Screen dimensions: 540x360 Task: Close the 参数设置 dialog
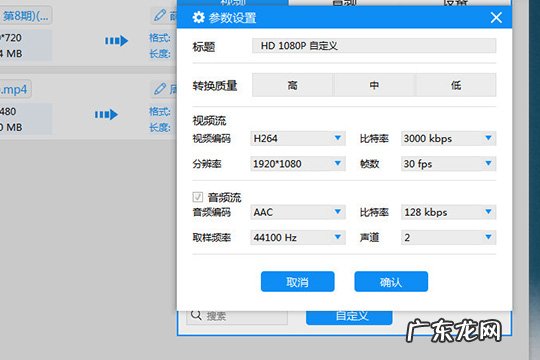pyautogui.click(x=496, y=17)
